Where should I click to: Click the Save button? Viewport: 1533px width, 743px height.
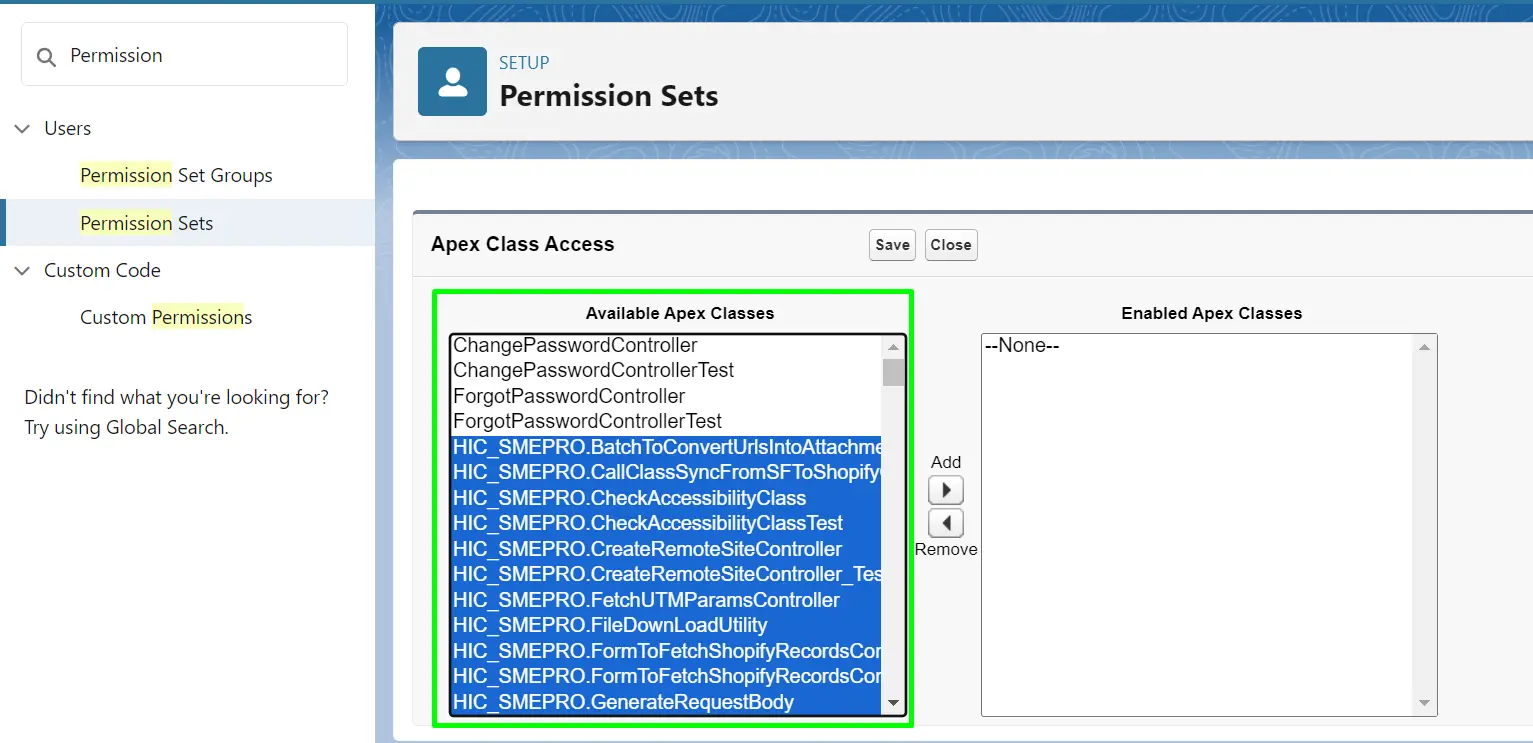coord(892,245)
